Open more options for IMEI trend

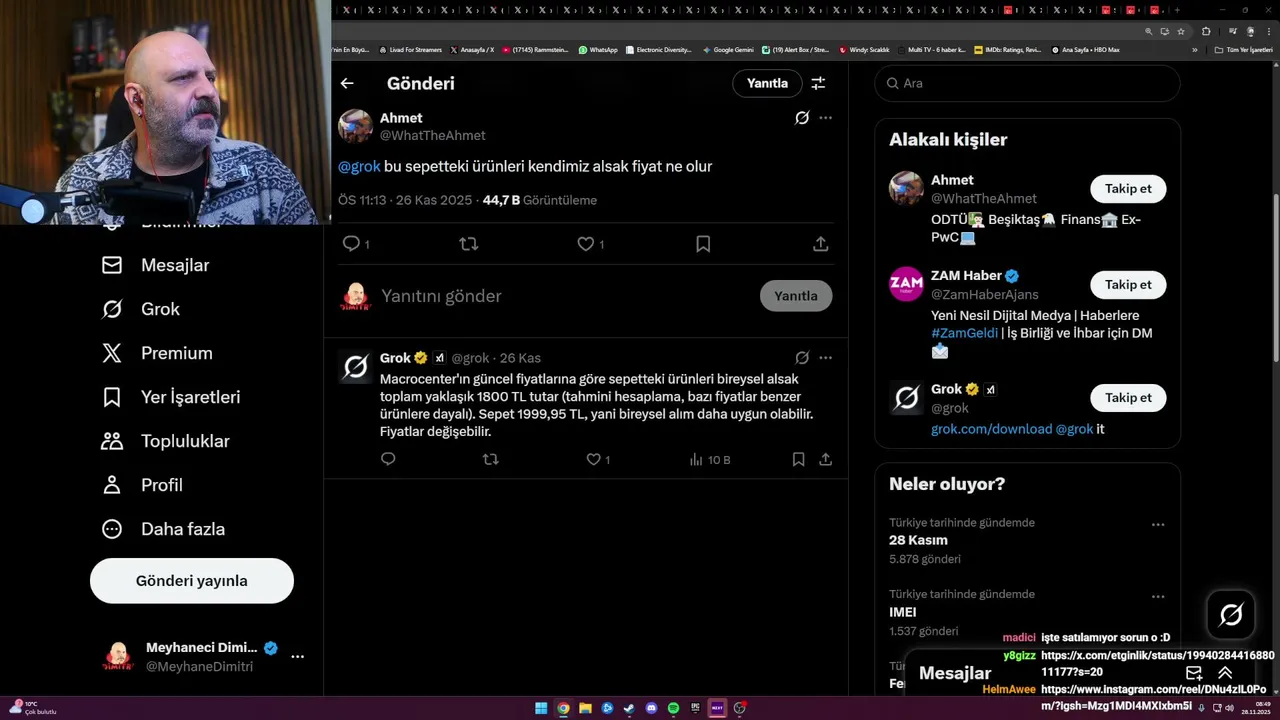[1158, 596]
